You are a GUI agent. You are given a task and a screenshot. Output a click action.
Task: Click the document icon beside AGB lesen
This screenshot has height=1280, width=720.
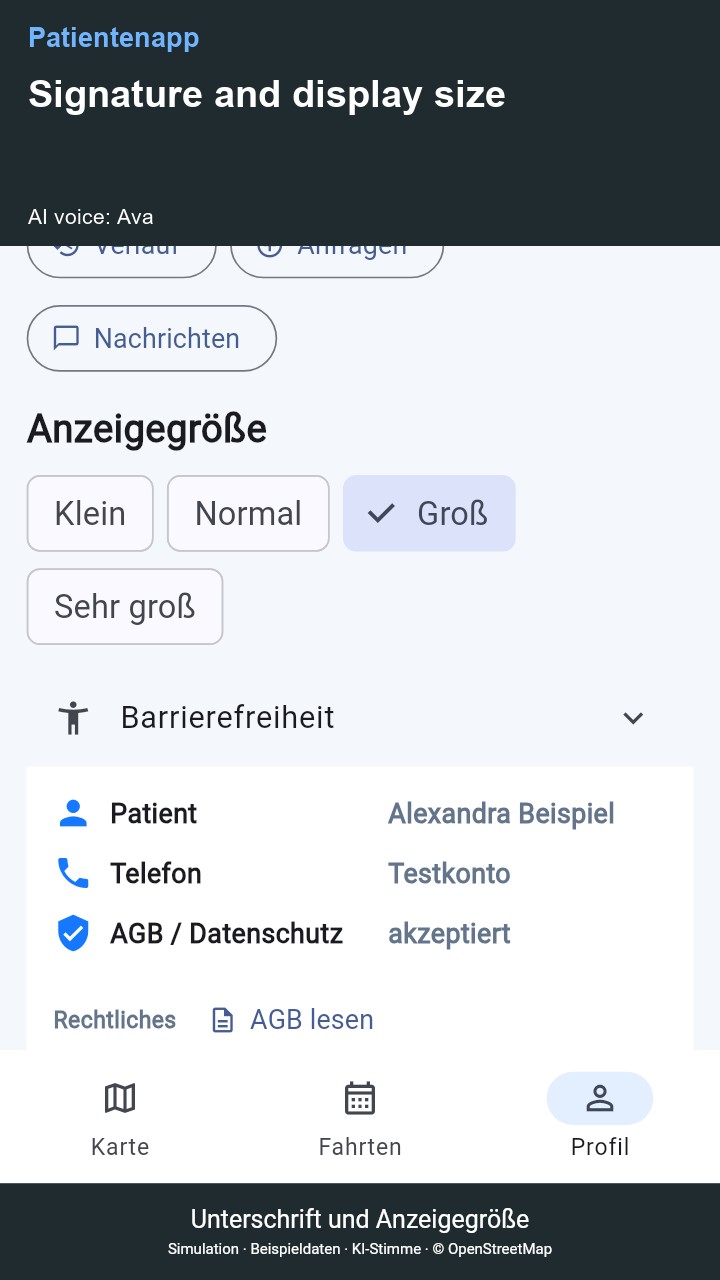223,1020
